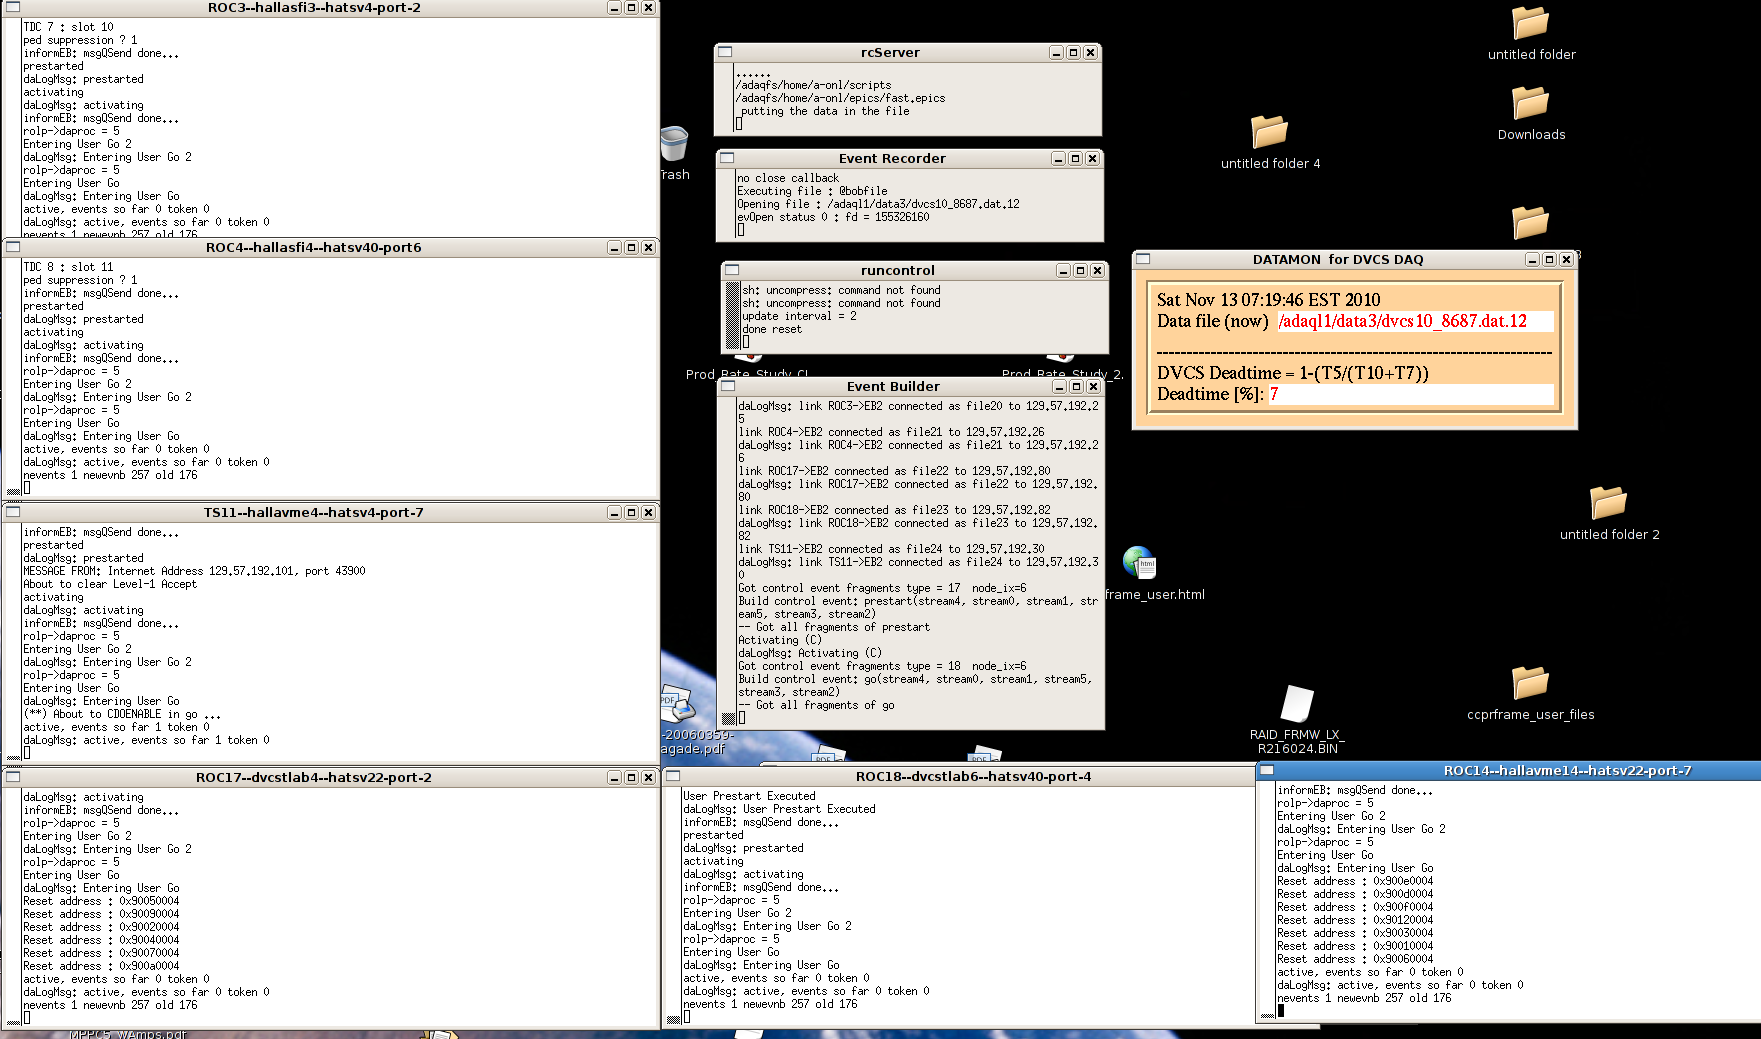Open window menu icon of ROC4 terminal
This screenshot has width=1761, height=1039.
point(13,247)
